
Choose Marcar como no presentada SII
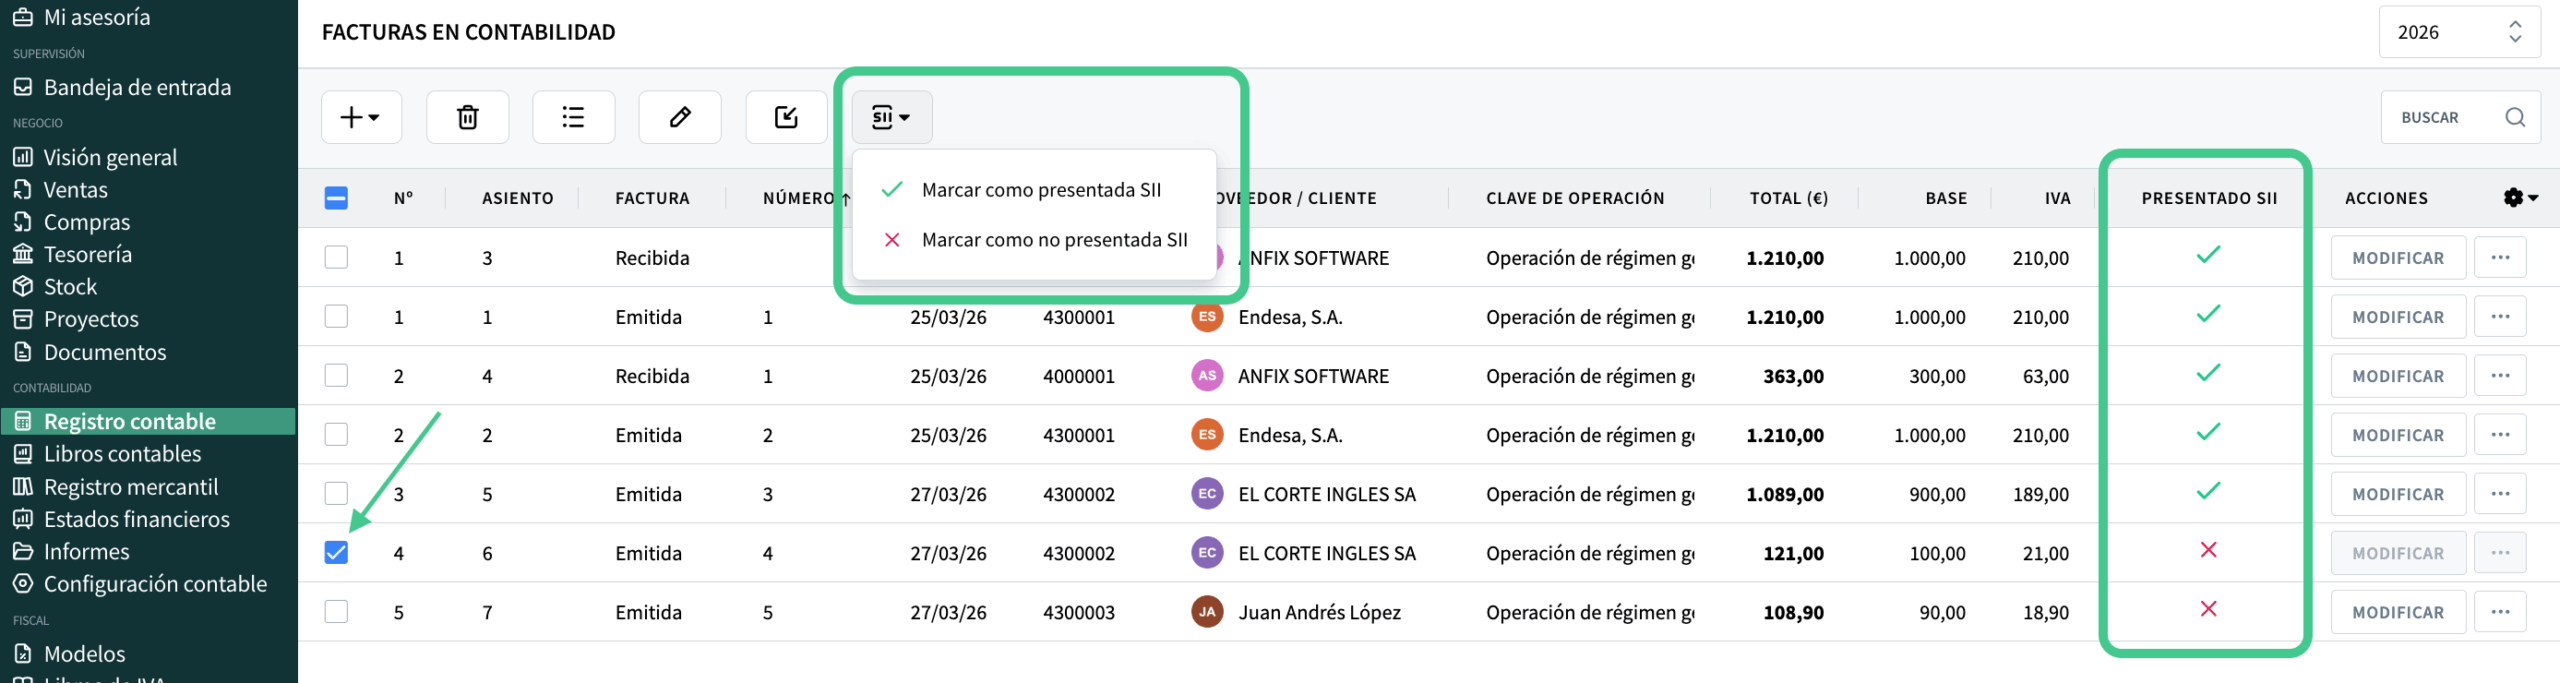click(1053, 240)
